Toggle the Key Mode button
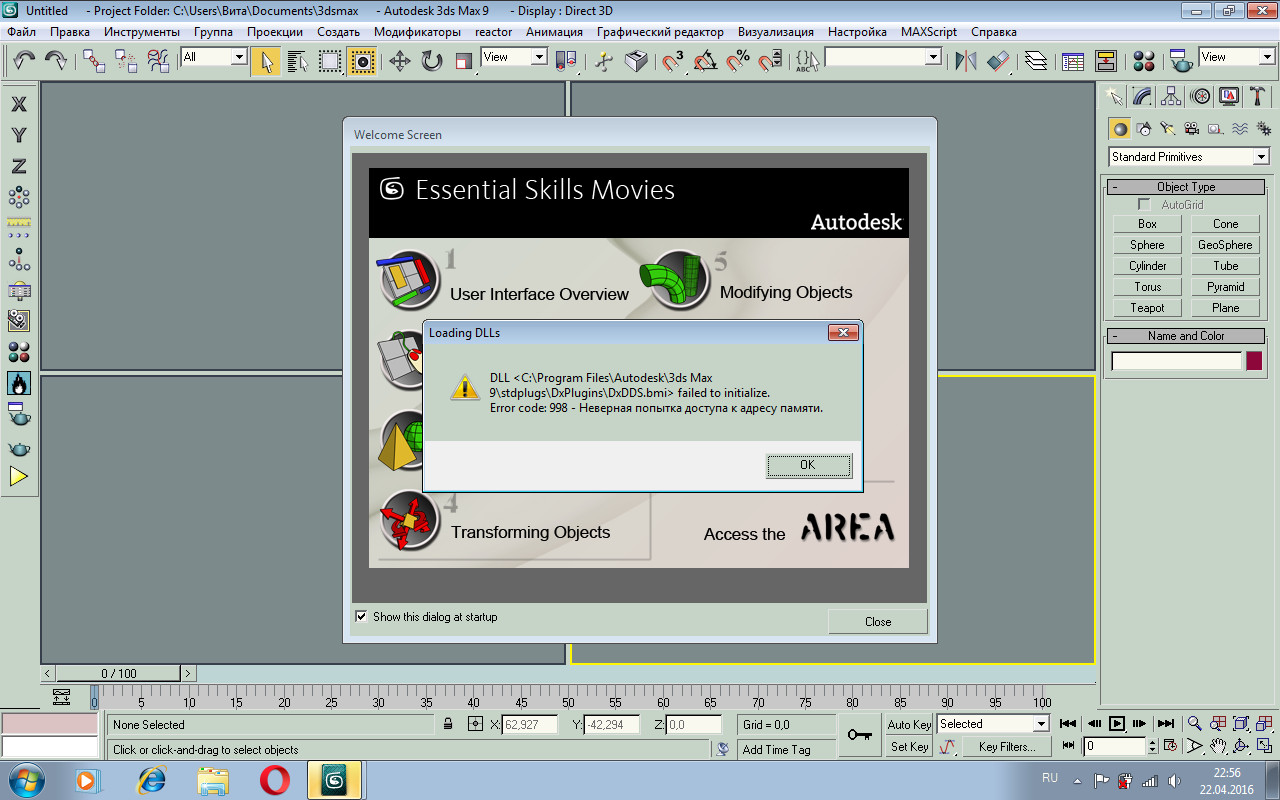 [x=1068, y=745]
